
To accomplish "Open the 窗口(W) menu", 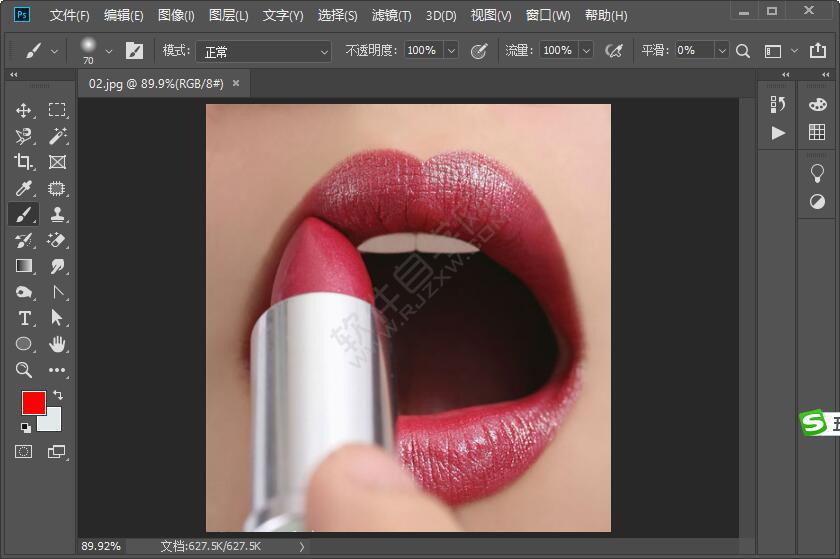I will (x=548, y=16).
